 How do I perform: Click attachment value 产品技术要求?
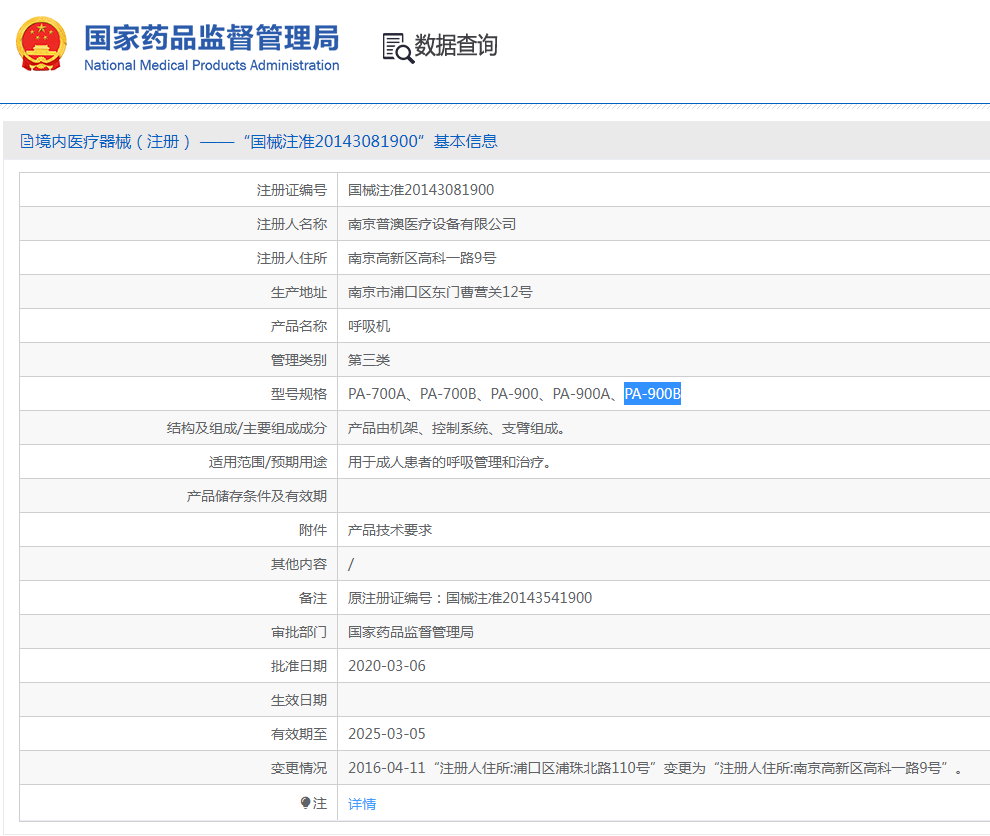click(390, 530)
